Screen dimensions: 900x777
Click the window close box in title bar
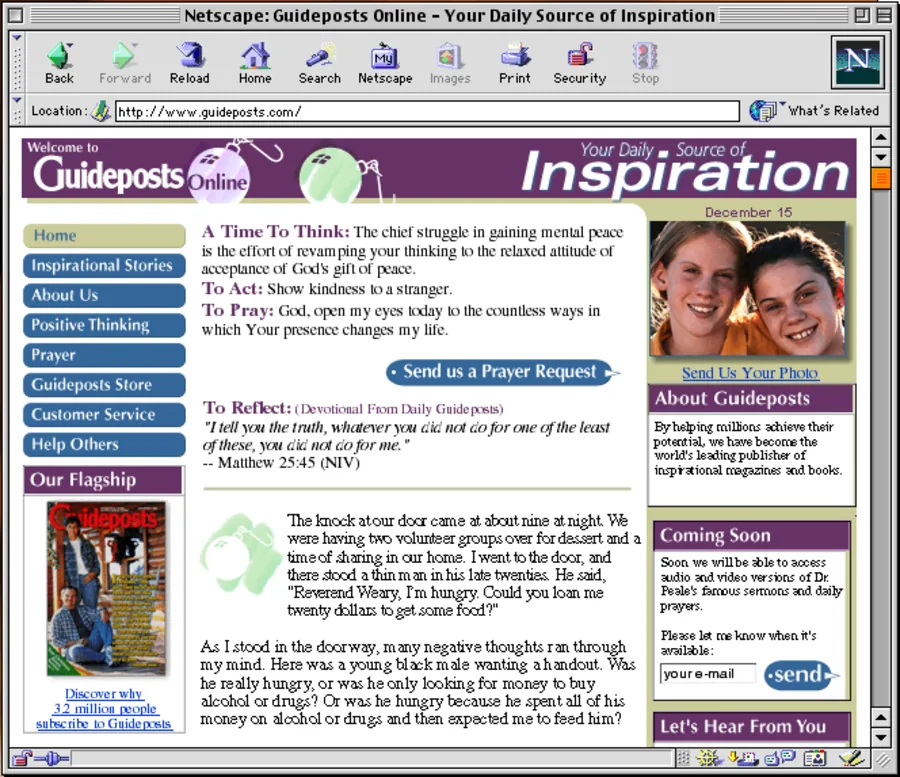click(x=16, y=15)
